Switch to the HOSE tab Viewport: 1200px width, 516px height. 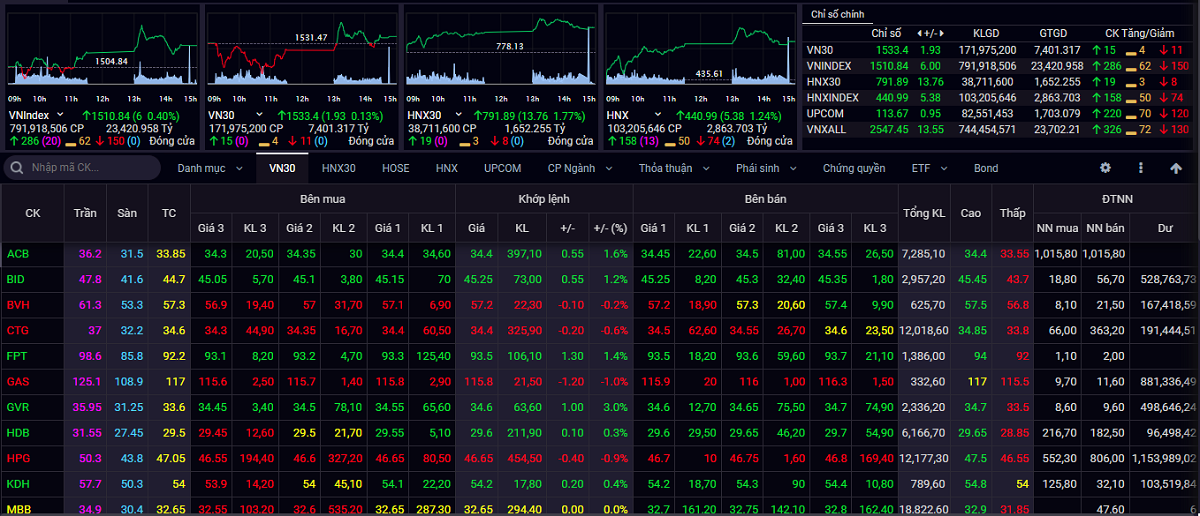coord(395,168)
